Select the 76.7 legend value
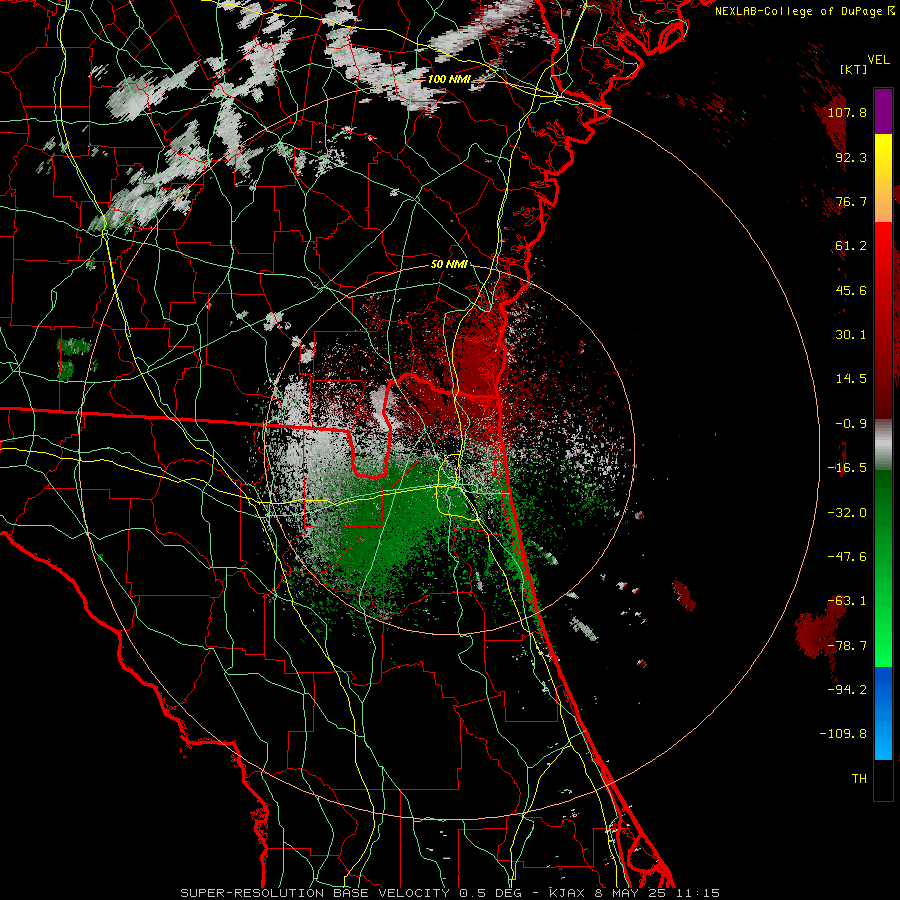The height and width of the screenshot is (900, 900). 851,201
